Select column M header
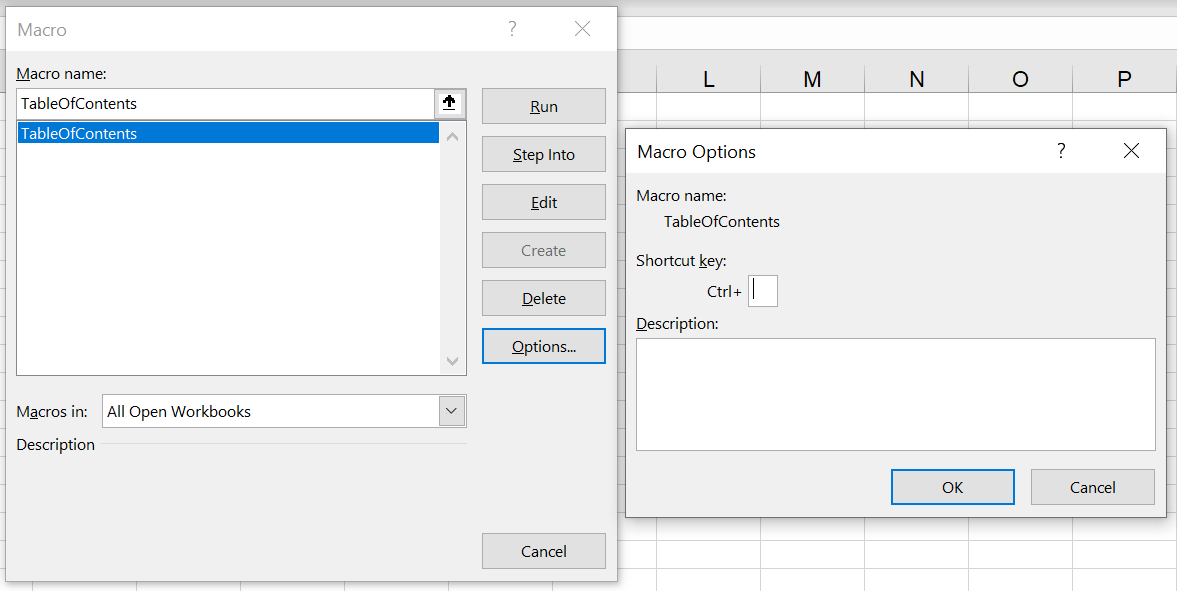Viewport: 1177px width, 591px height. (x=812, y=80)
